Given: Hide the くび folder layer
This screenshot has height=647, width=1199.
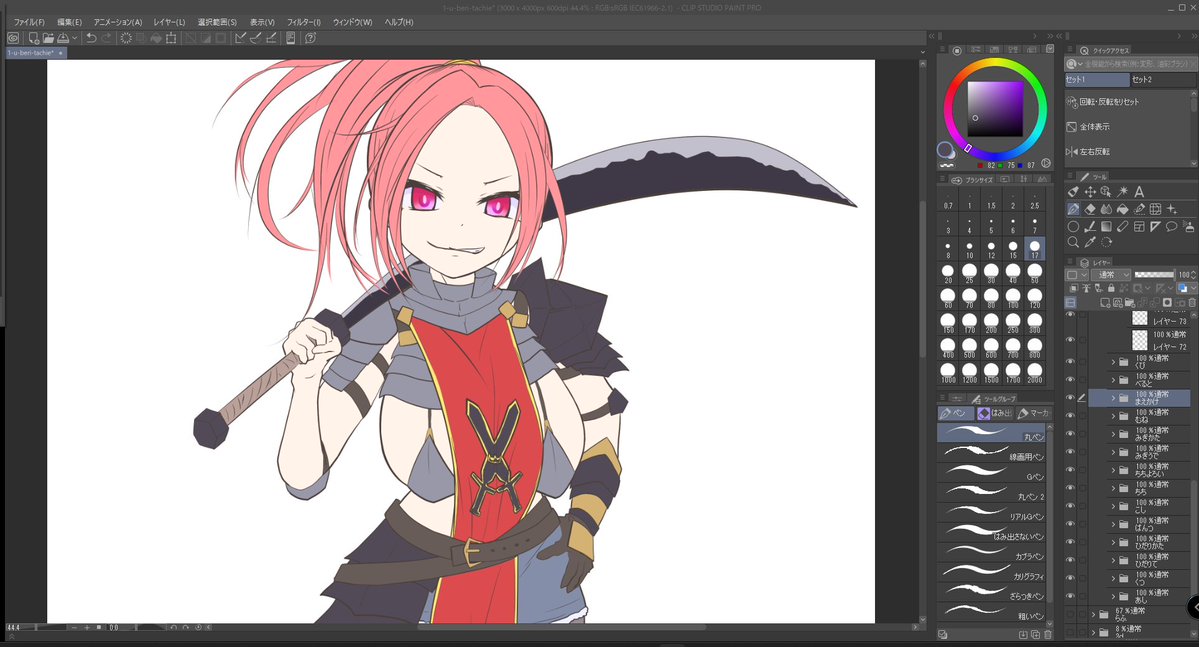Looking at the screenshot, I should point(1070,361).
